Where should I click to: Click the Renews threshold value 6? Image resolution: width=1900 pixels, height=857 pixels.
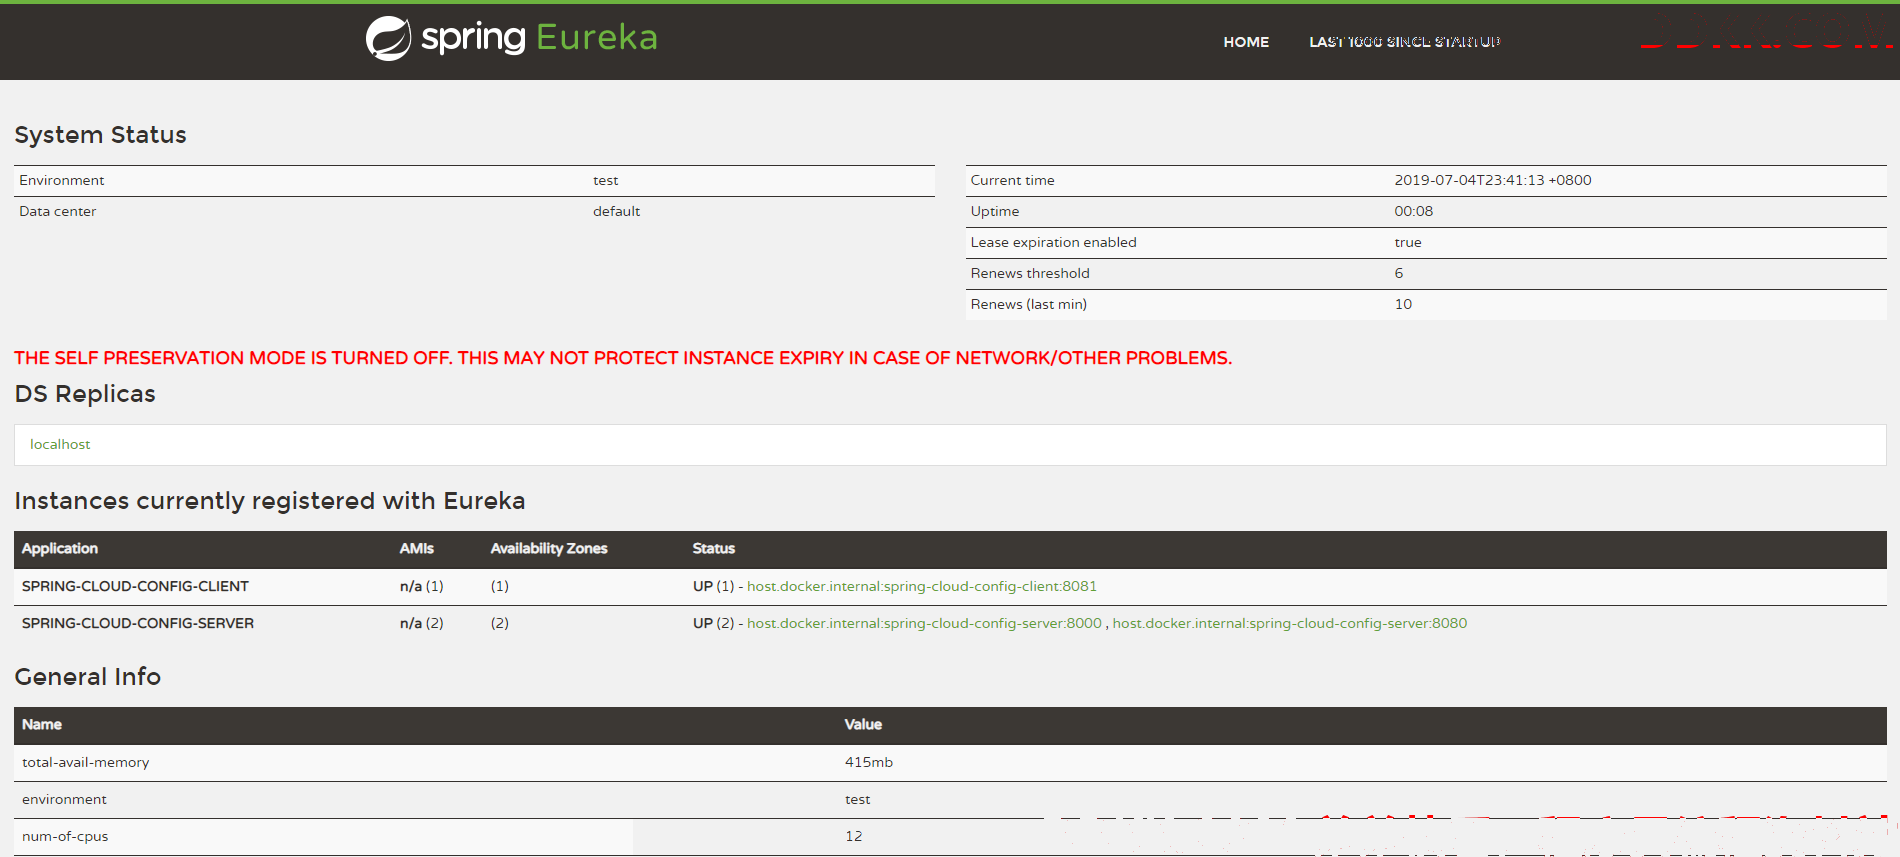click(1399, 273)
